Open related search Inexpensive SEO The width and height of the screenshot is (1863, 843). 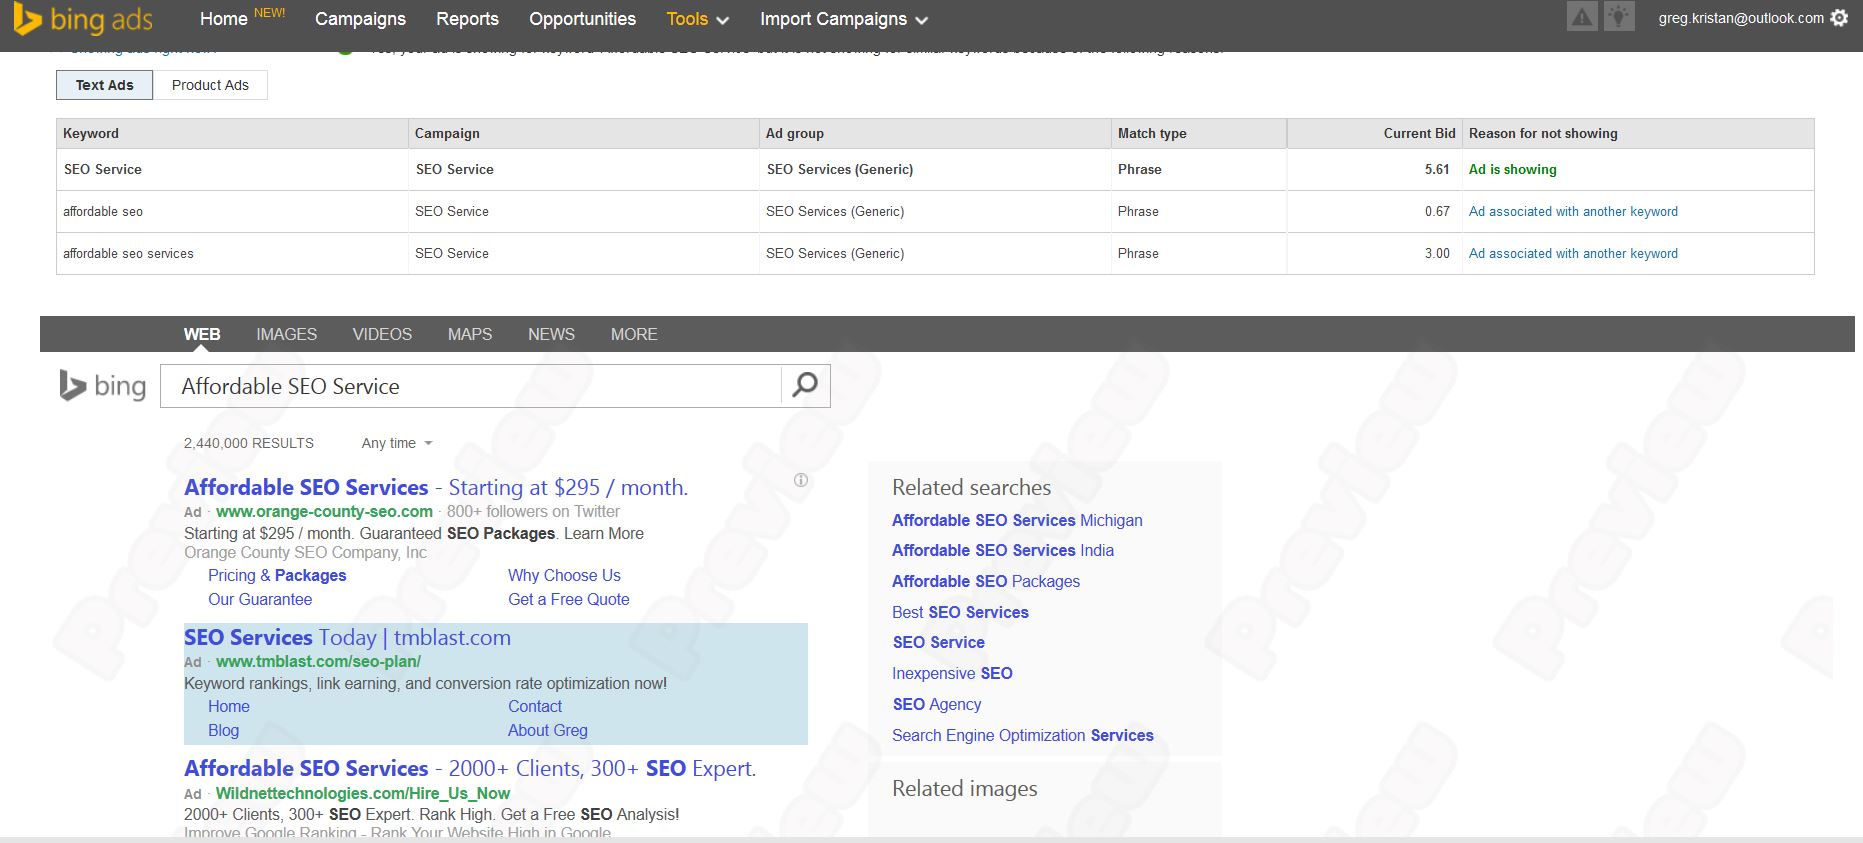[x=952, y=673]
